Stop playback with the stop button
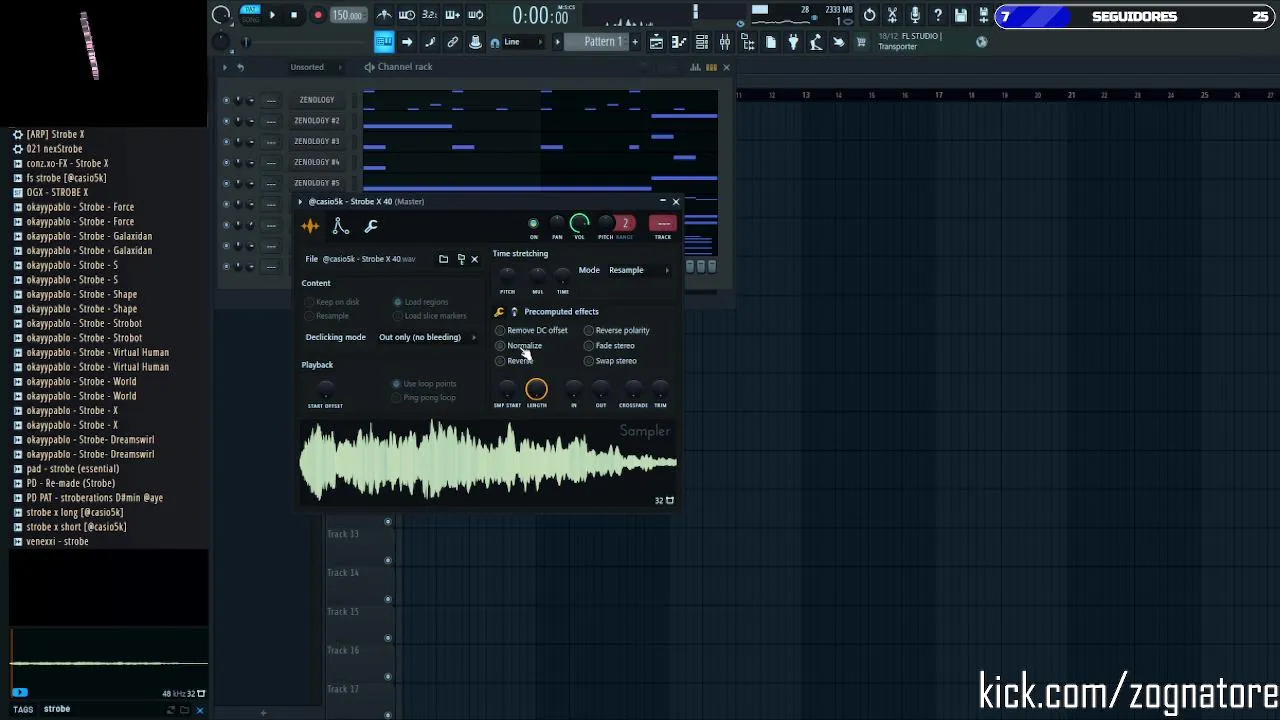The height and width of the screenshot is (720, 1280). pyautogui.click(x=294, y=15)
